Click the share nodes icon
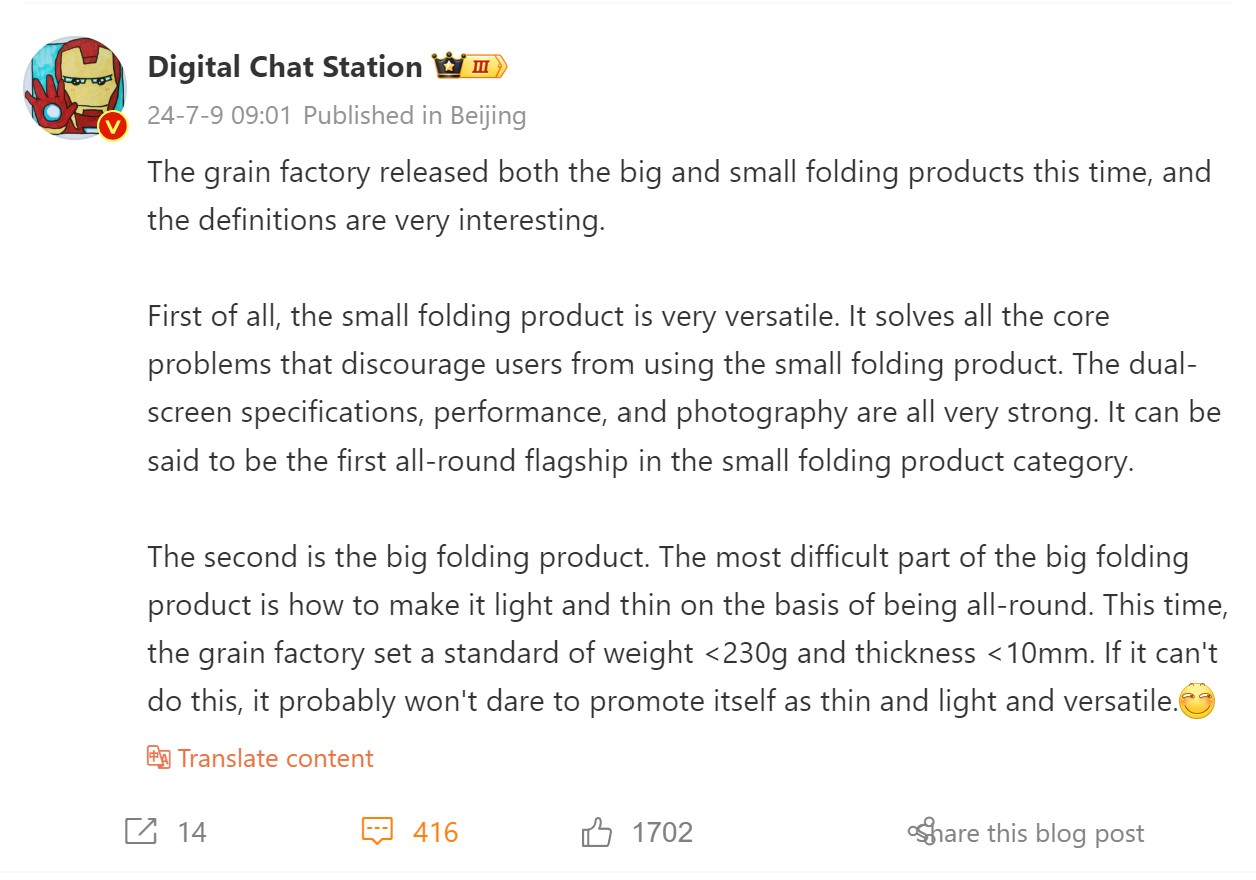The height and width of the screenshot is (880, 1256). tap(921, 831)
